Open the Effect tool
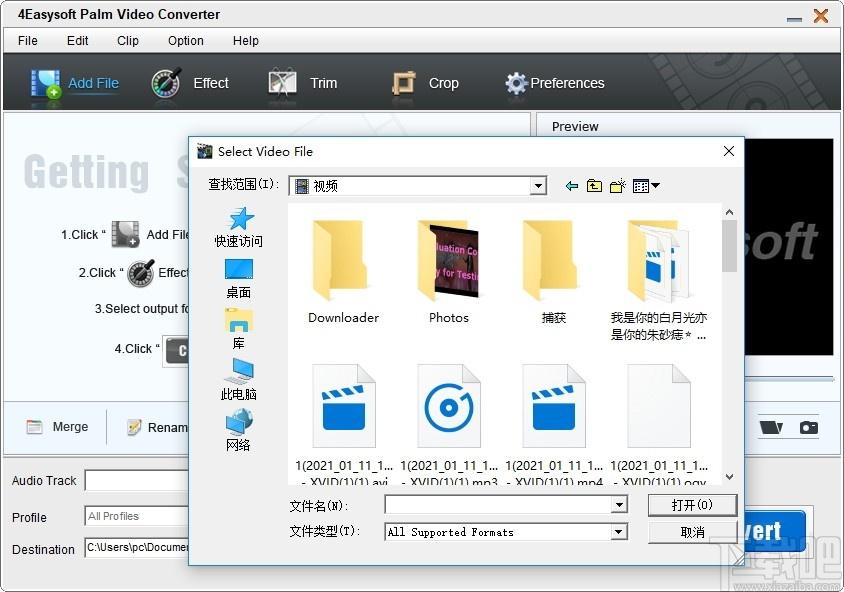Image resolution: width=844 pixels, height=592 pixels. [x=167, y=83]
